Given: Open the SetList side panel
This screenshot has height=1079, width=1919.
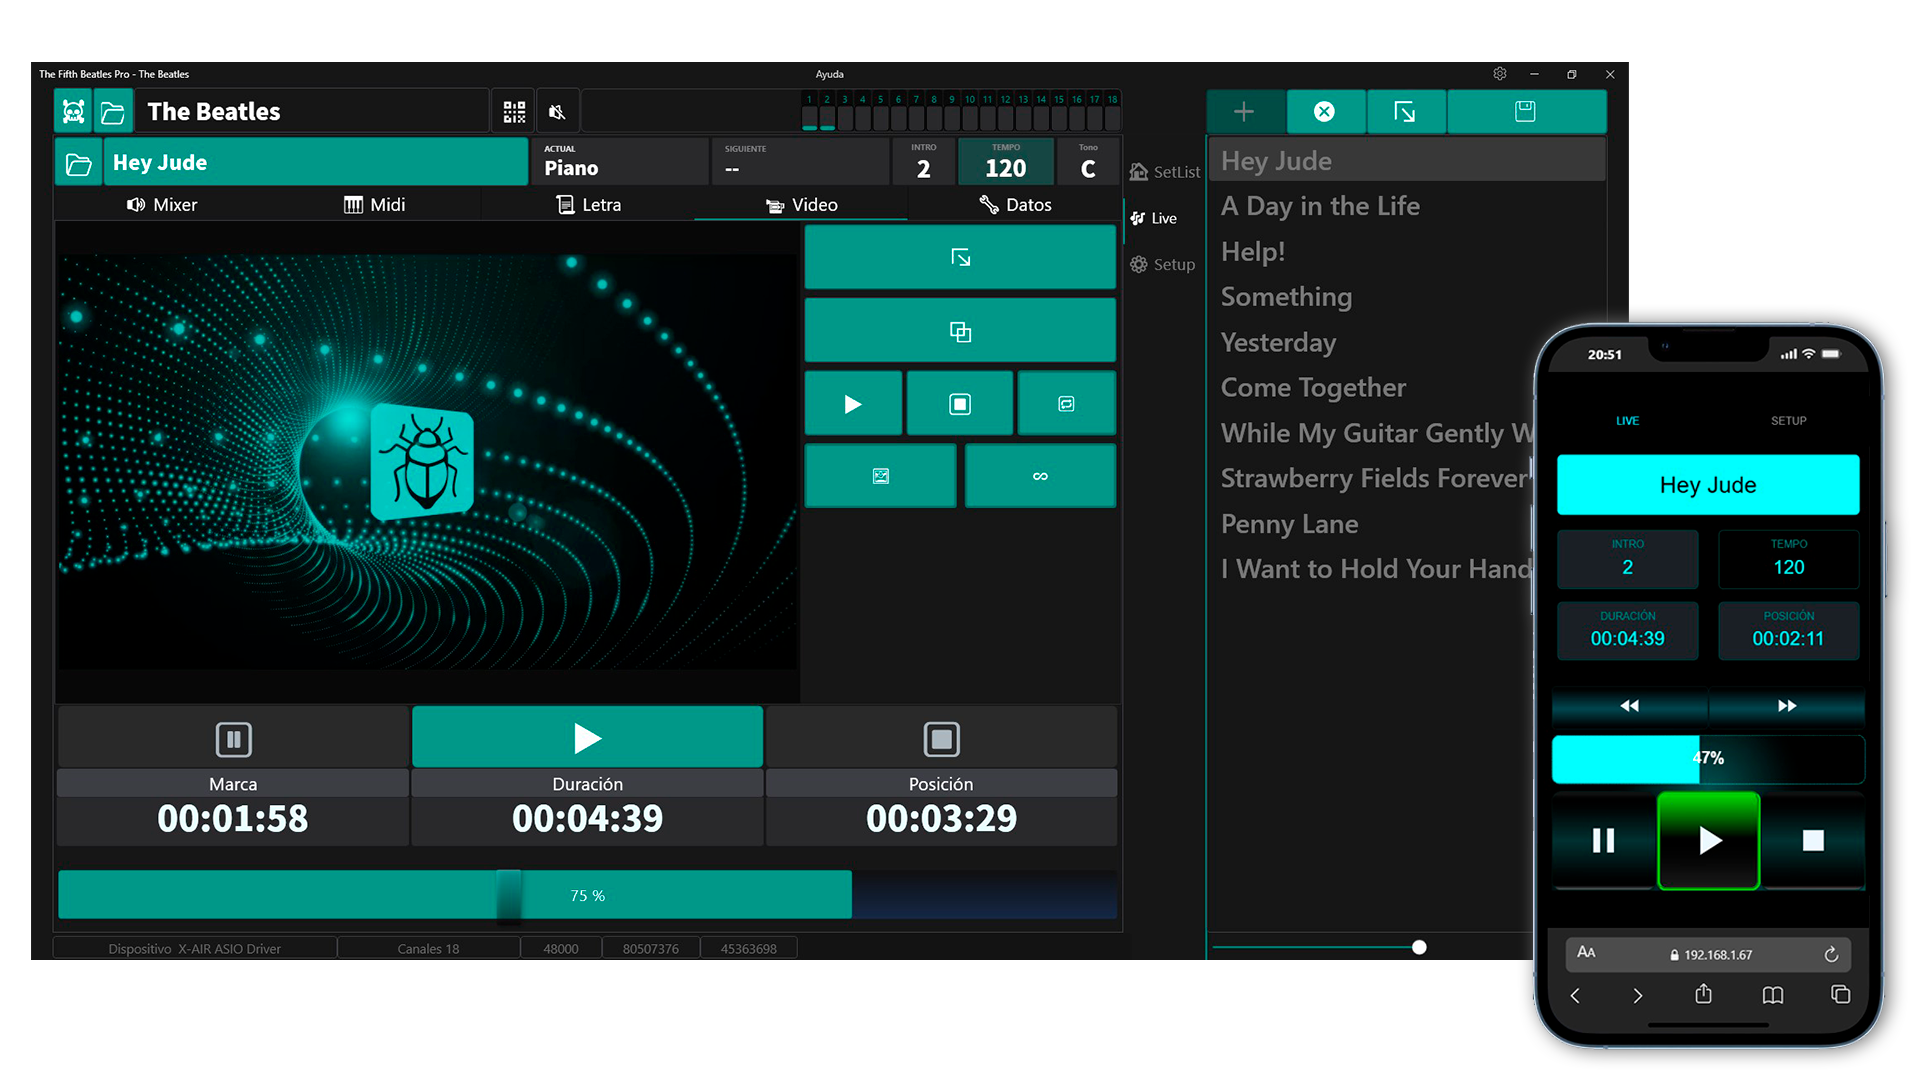Looking at the screenshot, I should tap(1165, 172).
